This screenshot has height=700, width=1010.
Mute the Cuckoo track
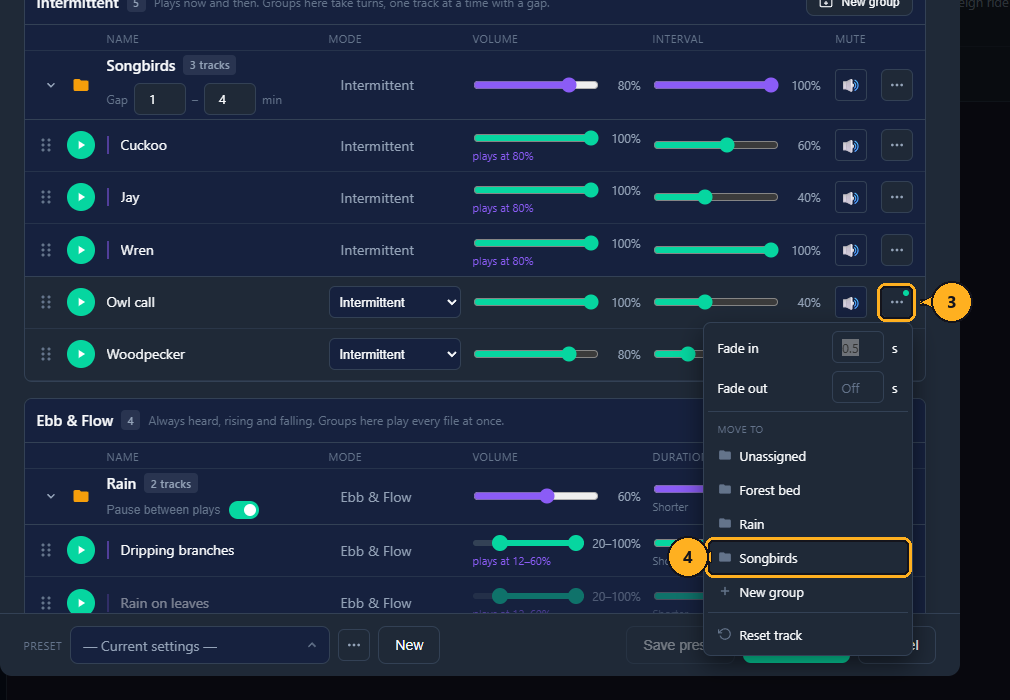tap(850, 146)
